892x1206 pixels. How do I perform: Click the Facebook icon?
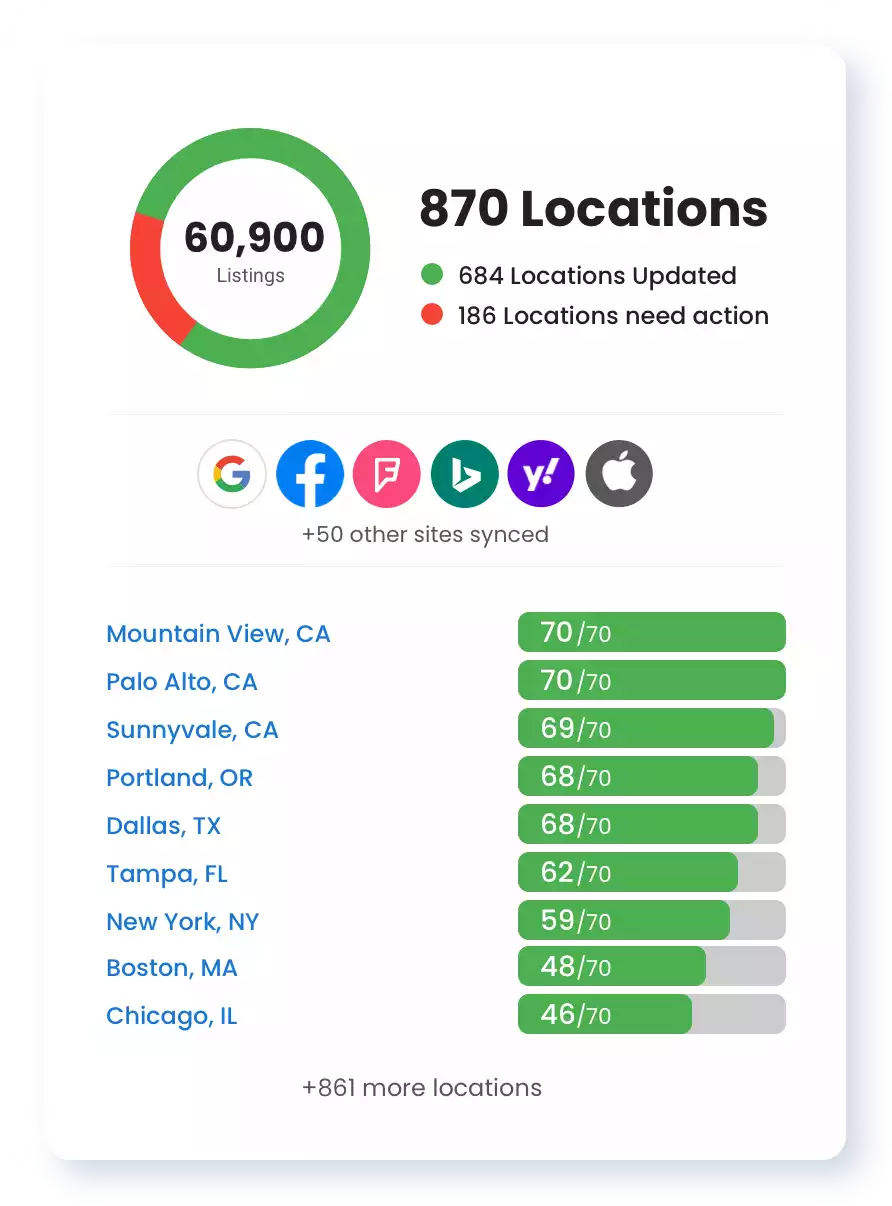(x=310, y=475)
